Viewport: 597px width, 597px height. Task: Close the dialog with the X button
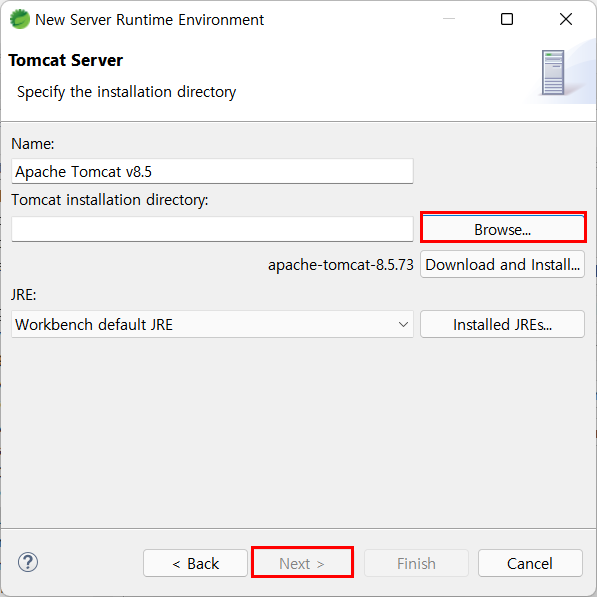pos(566,19)
